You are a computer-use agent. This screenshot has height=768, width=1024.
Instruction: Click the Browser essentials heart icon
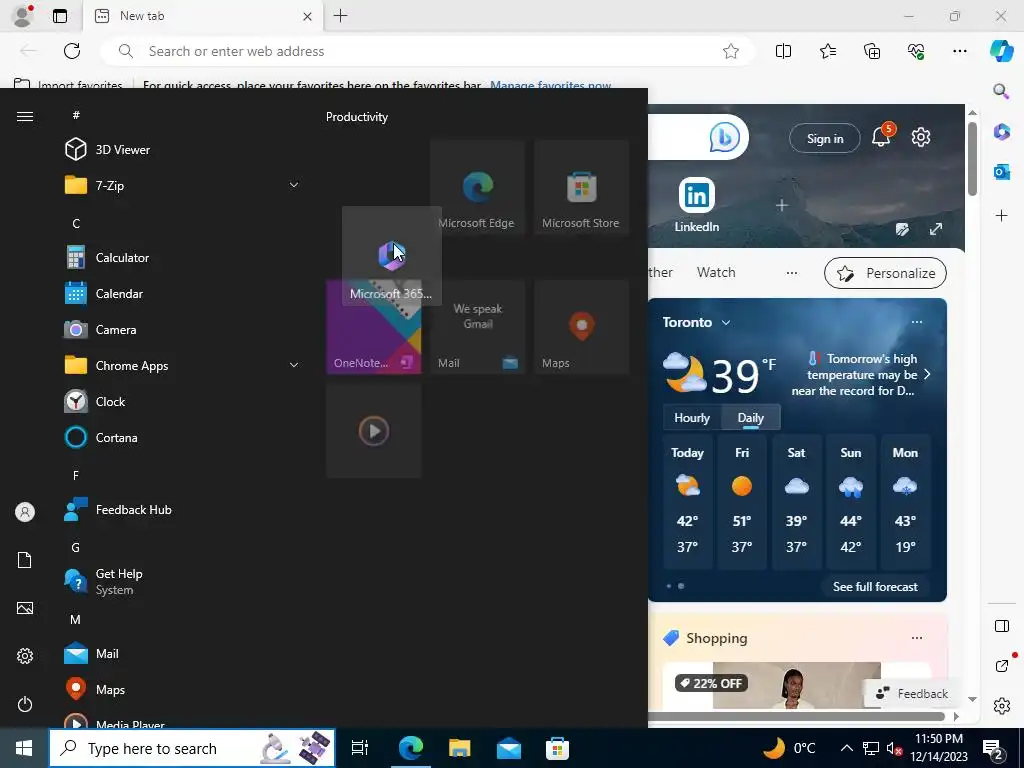(916, 51)
